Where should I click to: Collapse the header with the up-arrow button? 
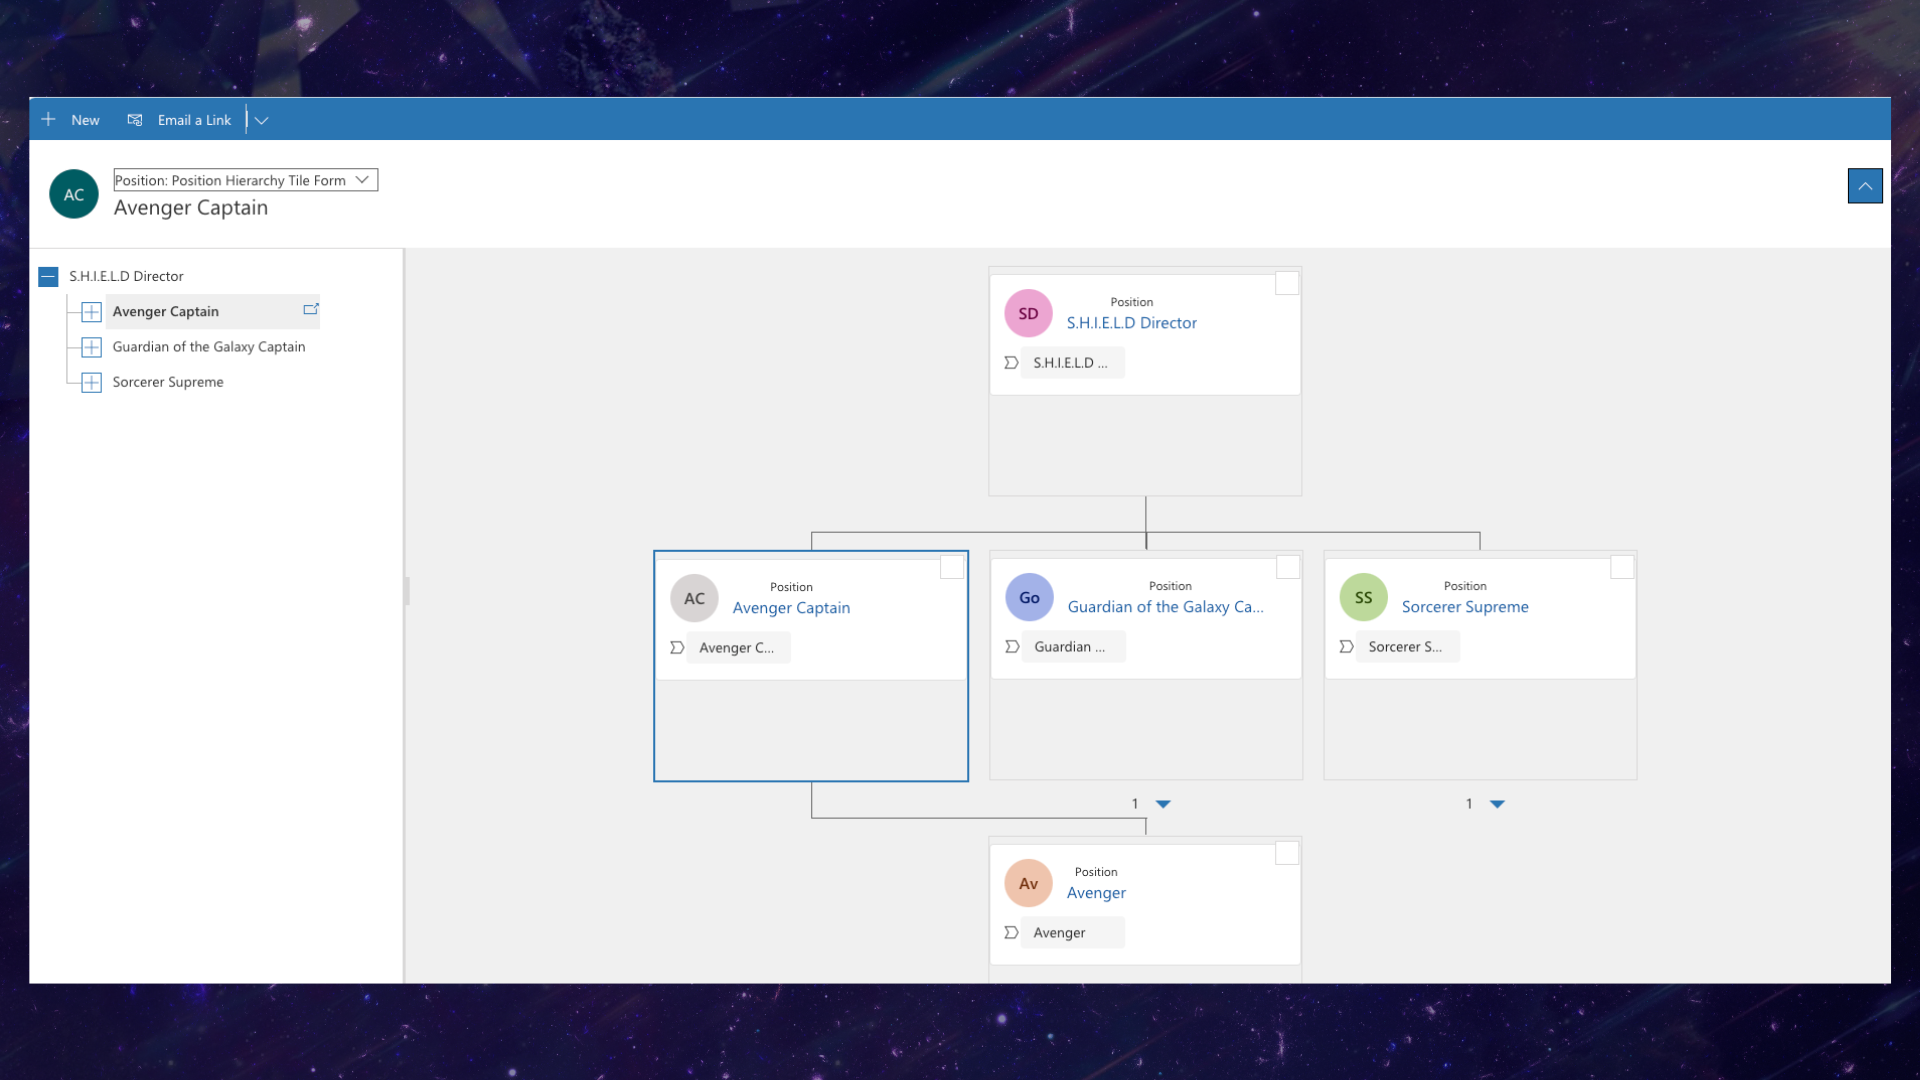tap(1865, 186)
